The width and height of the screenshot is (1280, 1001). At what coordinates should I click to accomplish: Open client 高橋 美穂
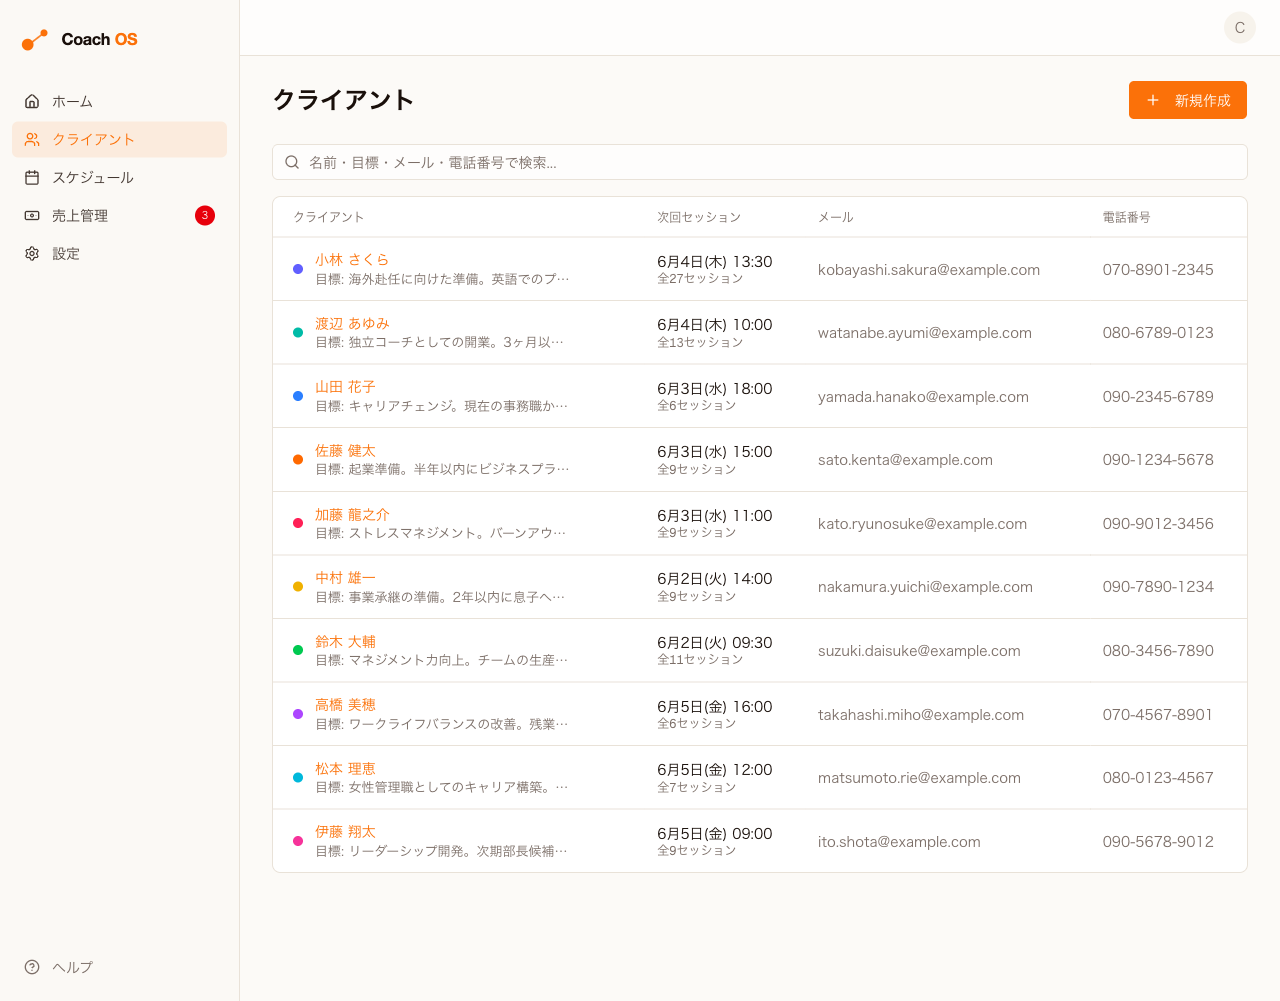(x=345, y=705)
